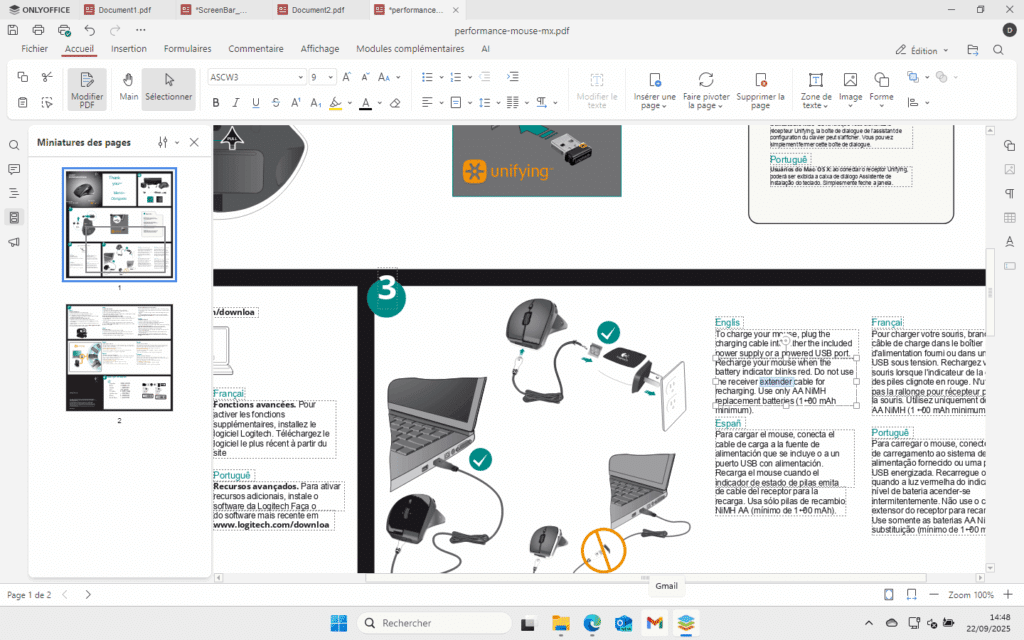The width and height of the screenshot is (1024, 640).
Task: Open the comments panel in left sidebar
Action: coord(14,169)
